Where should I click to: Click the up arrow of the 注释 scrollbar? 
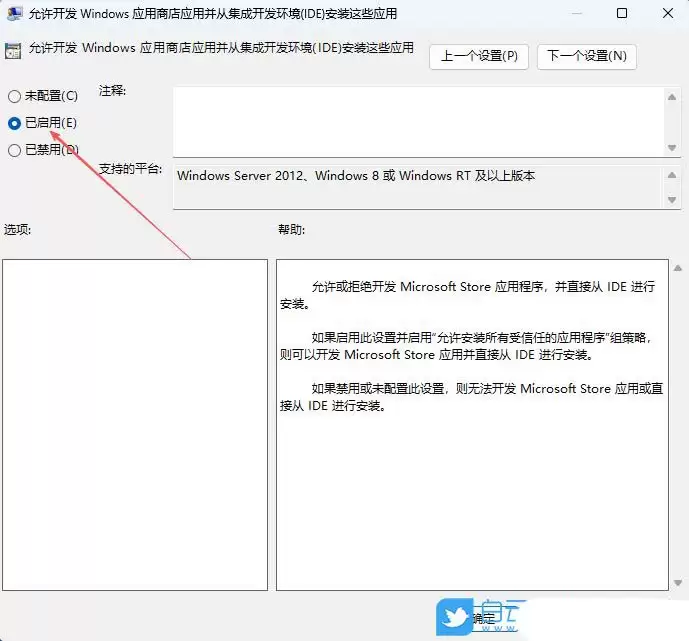(671, 97)
